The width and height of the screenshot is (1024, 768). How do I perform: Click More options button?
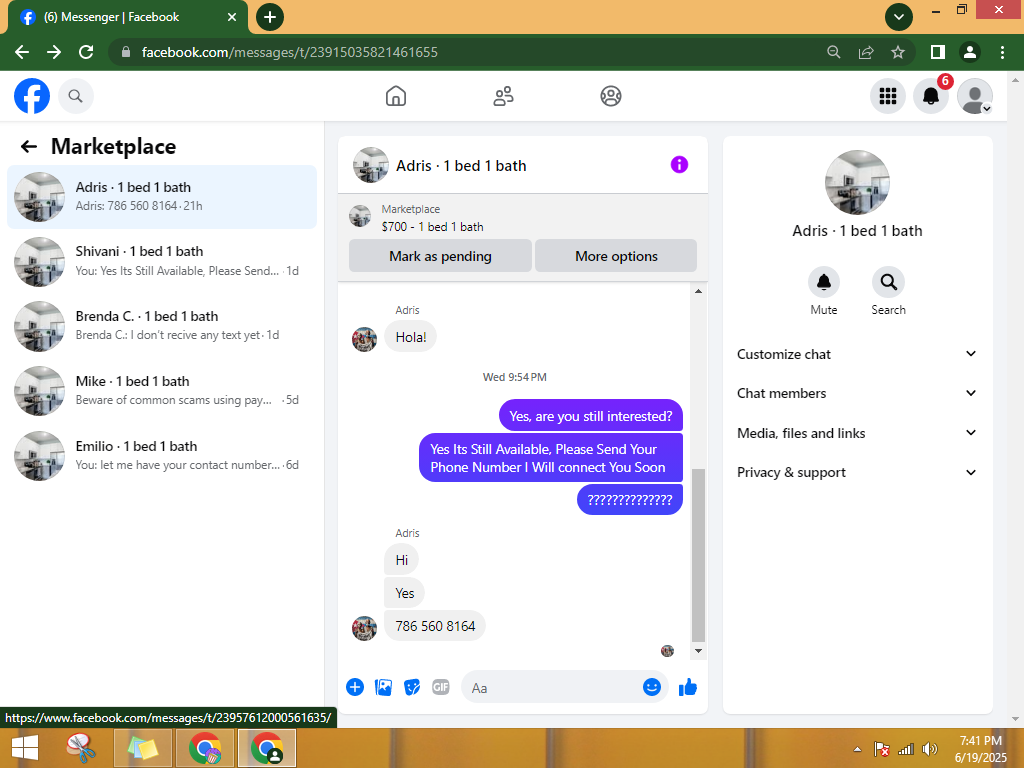pos(616,256)
